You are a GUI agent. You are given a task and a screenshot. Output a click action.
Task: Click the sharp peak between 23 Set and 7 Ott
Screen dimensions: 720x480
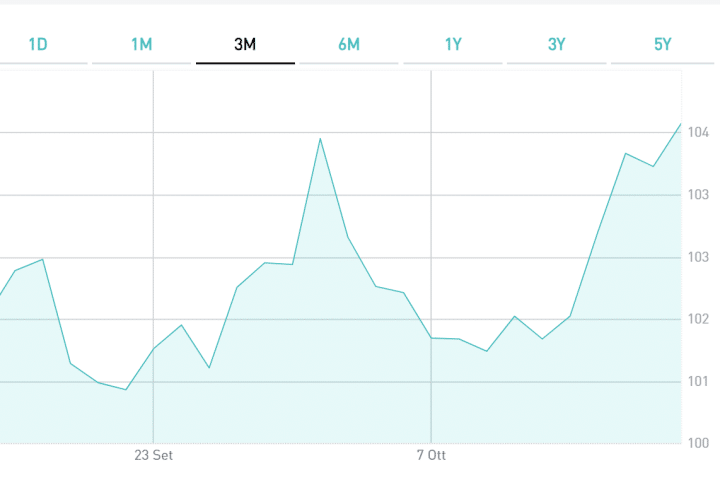[x=320, y=138]
